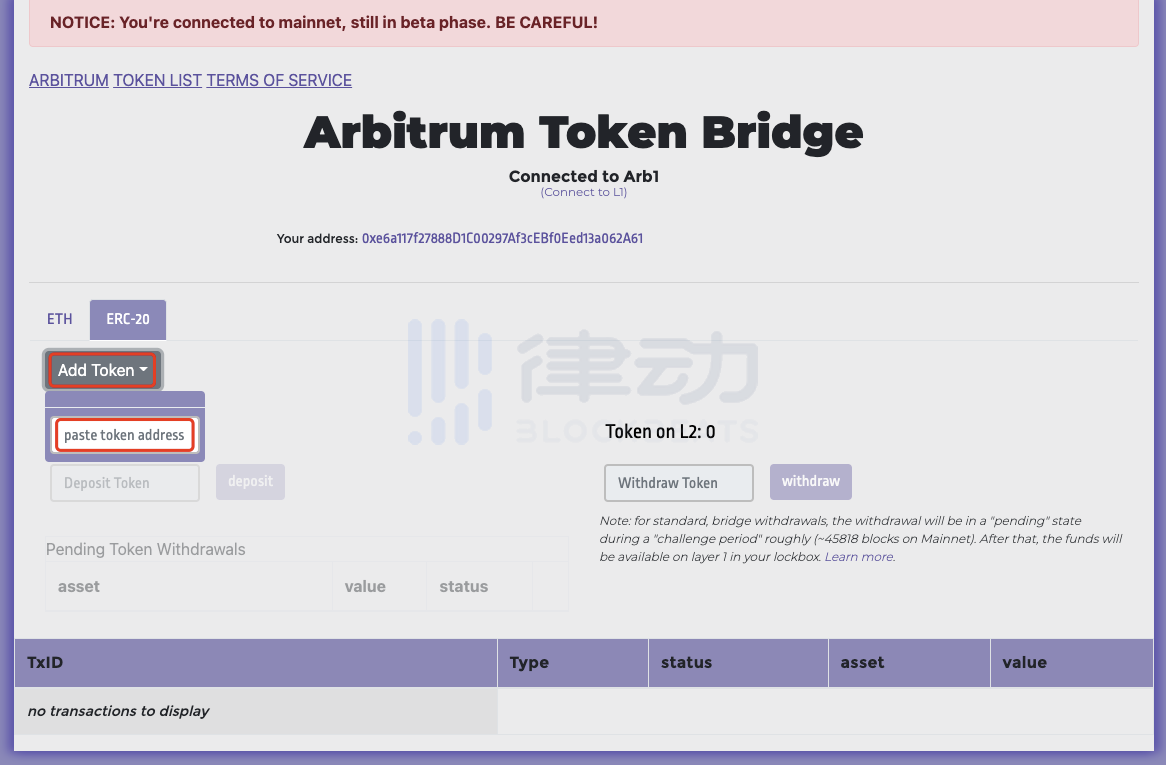Click your wallet address link
1166x765 pixels.
pyautogui.click(x=502, y=239)
